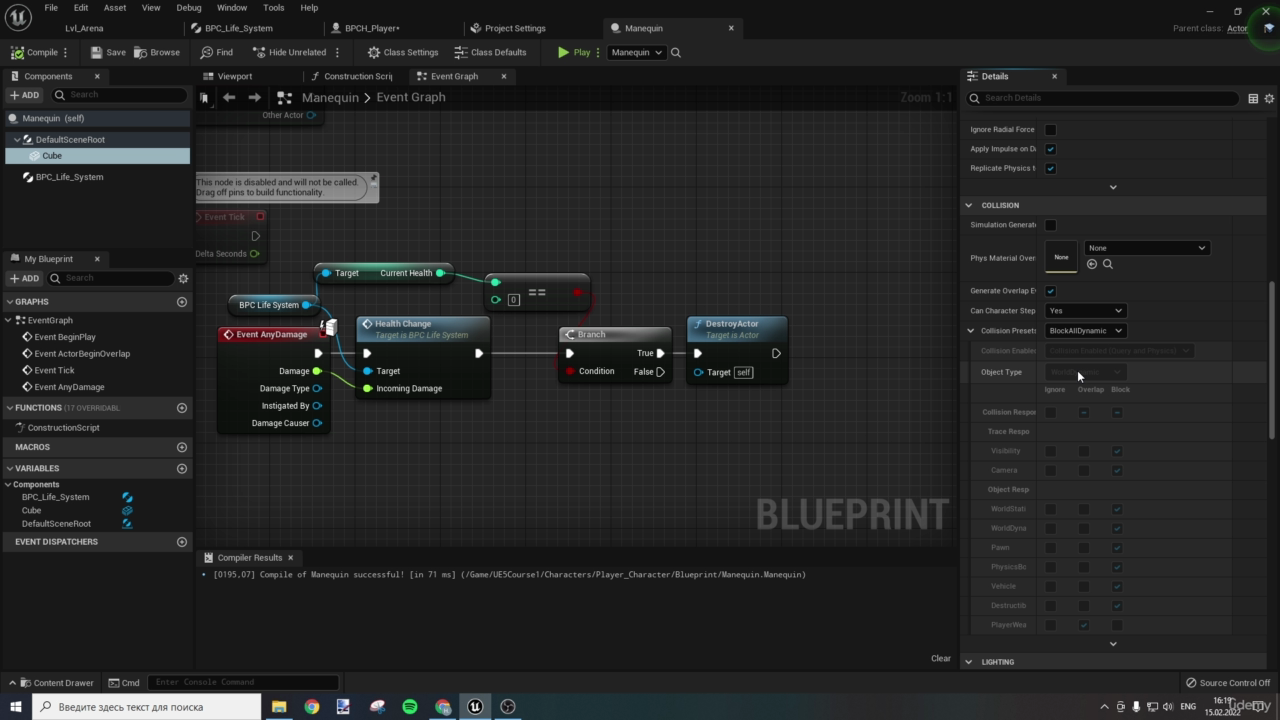Open Class Settings
The height and width of the screenshot is (720, 1280).
tap(403, 52)
